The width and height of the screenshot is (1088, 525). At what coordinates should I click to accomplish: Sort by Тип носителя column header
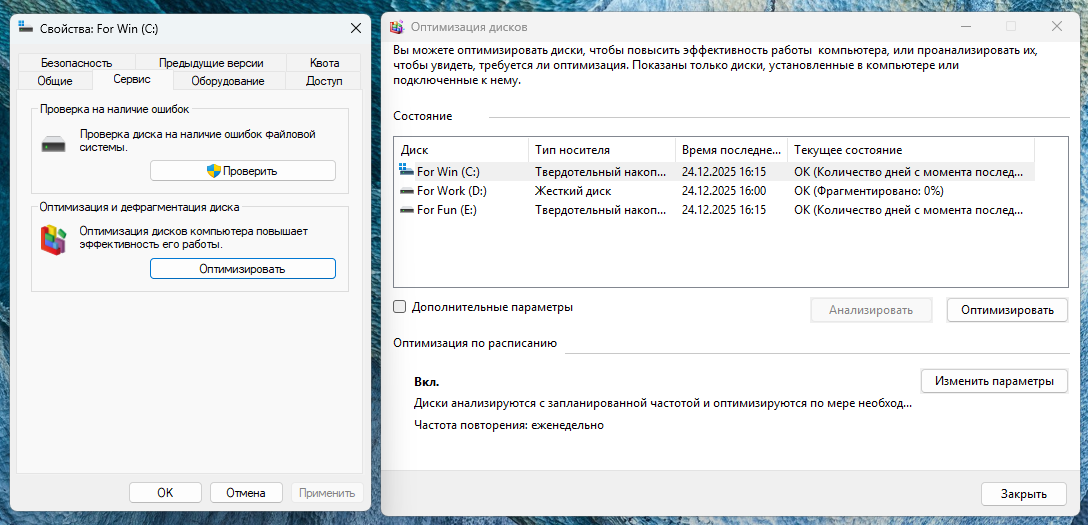tap(600, 150)
